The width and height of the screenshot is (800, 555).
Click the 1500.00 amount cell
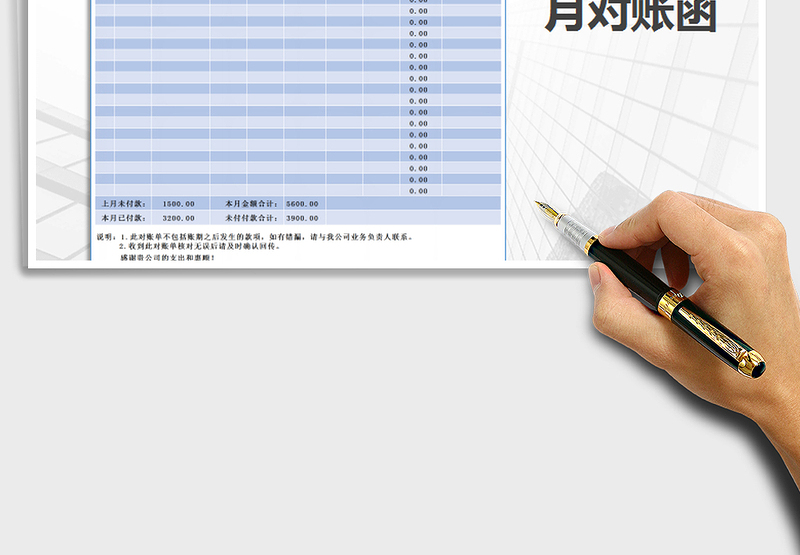coord(180,204)
